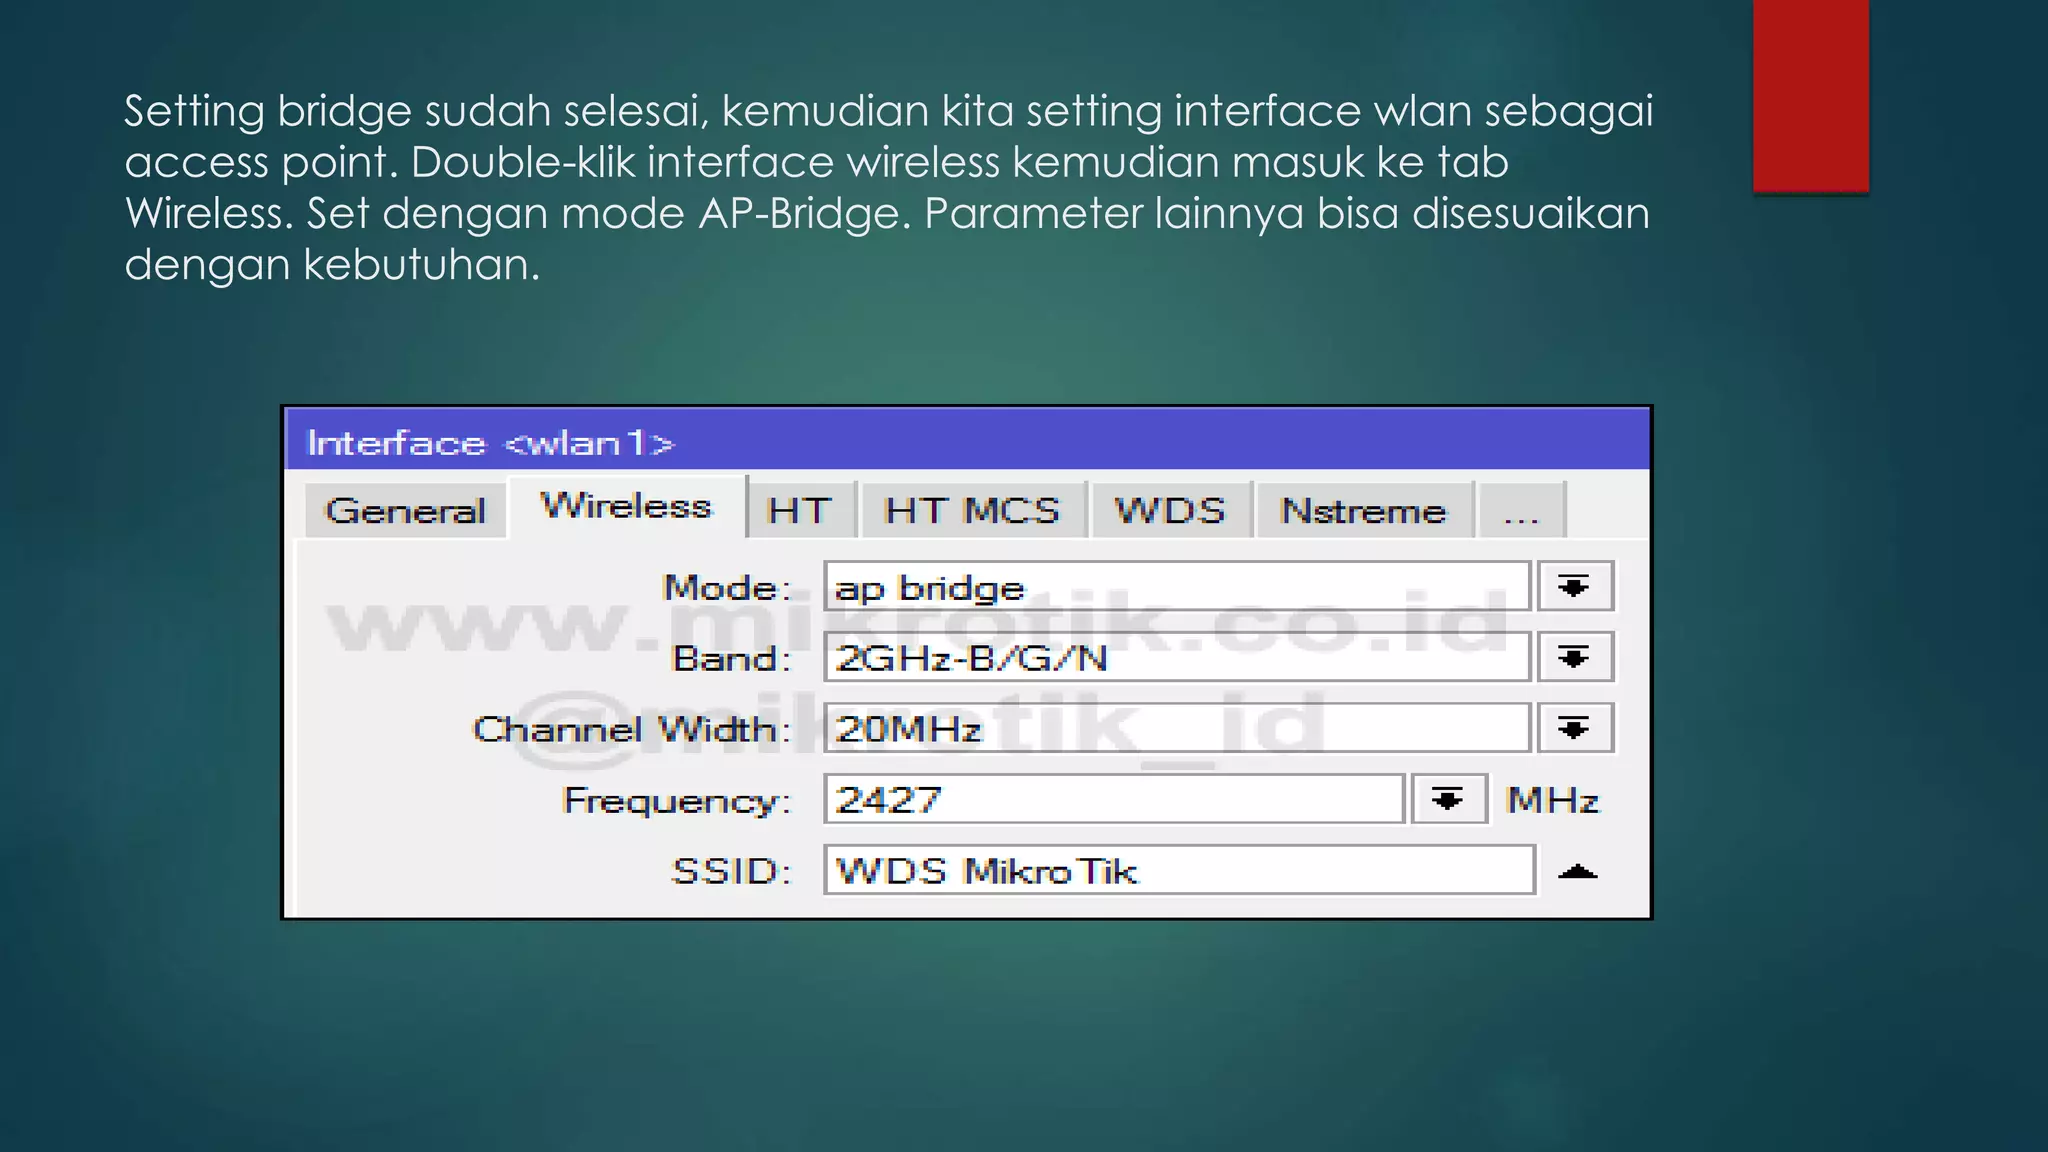Switch to the WDS tab
Image resolution: width=2048 pixels, height=1152 pixels.
pos(1170,510)
